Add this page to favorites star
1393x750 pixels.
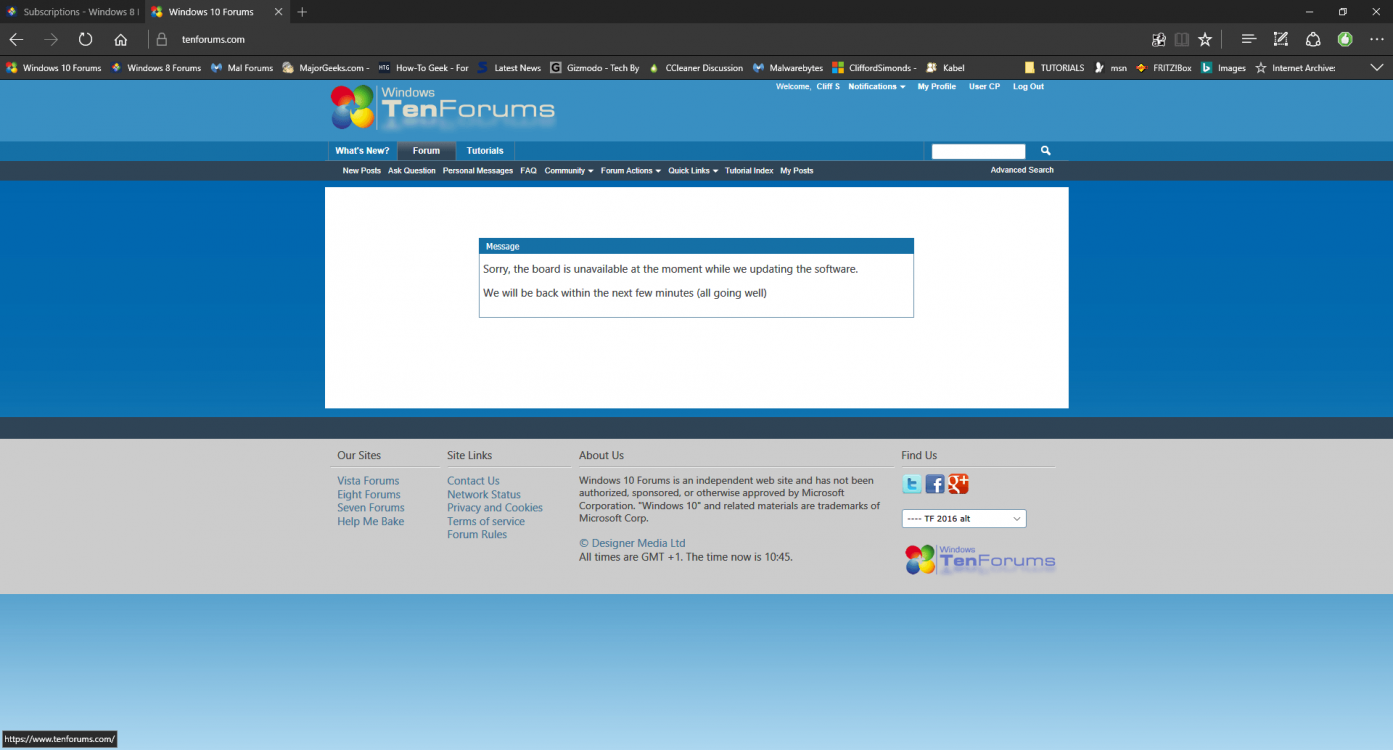1205,40
